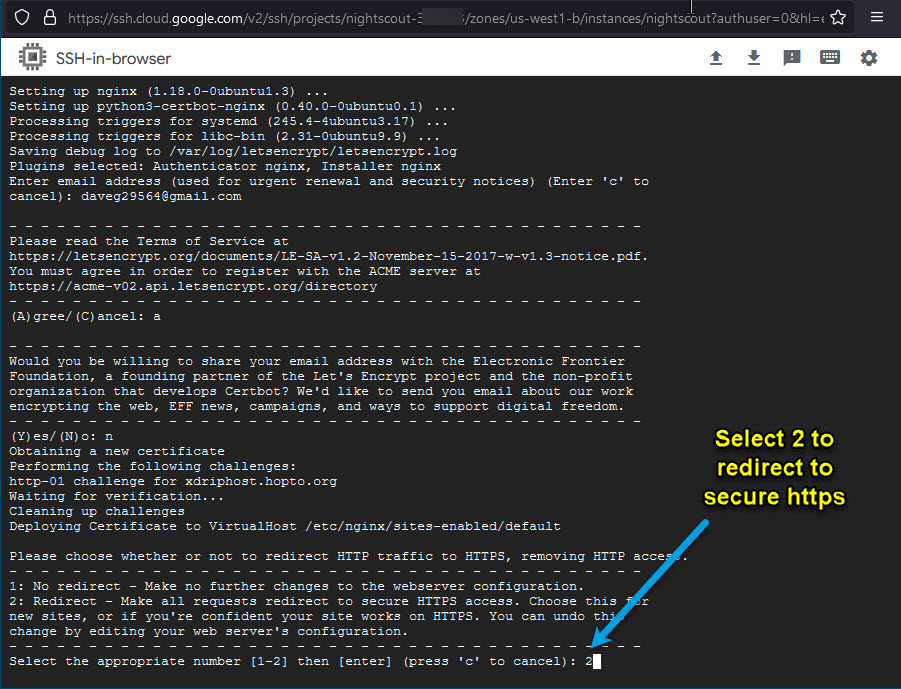
Task: Click the SSH-in-browser title text
Action: [x=112, y=59]
